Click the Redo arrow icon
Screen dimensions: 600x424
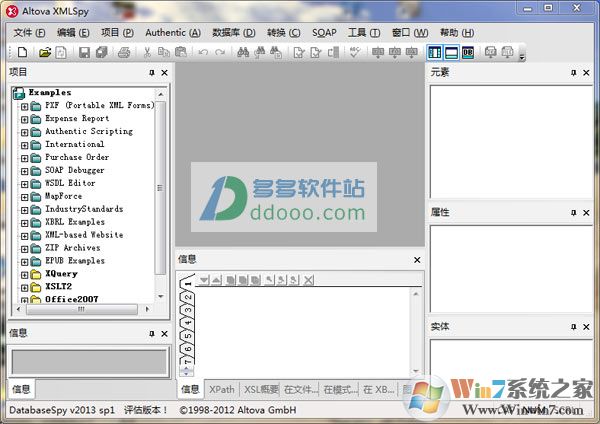(x=220, y=52)
